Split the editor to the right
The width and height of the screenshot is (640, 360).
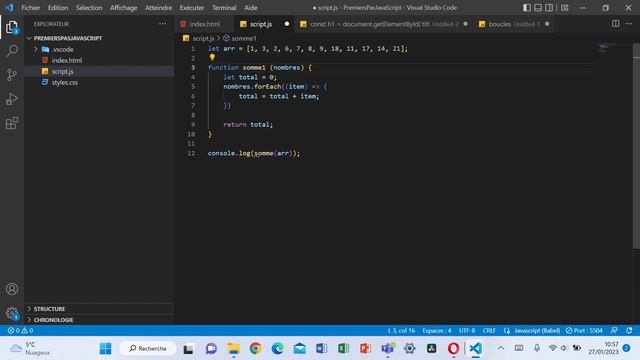616,24
